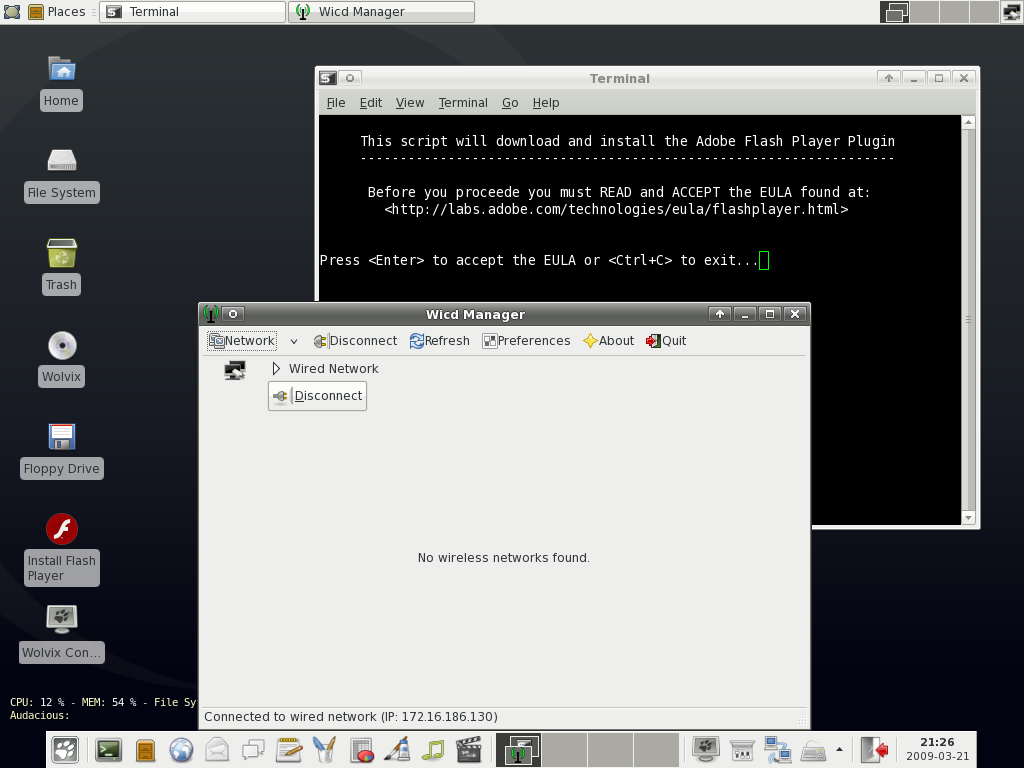Viewport: 1024px width, 768px height.
Task: Open the Help menu in Terminal
Action: 546,103
